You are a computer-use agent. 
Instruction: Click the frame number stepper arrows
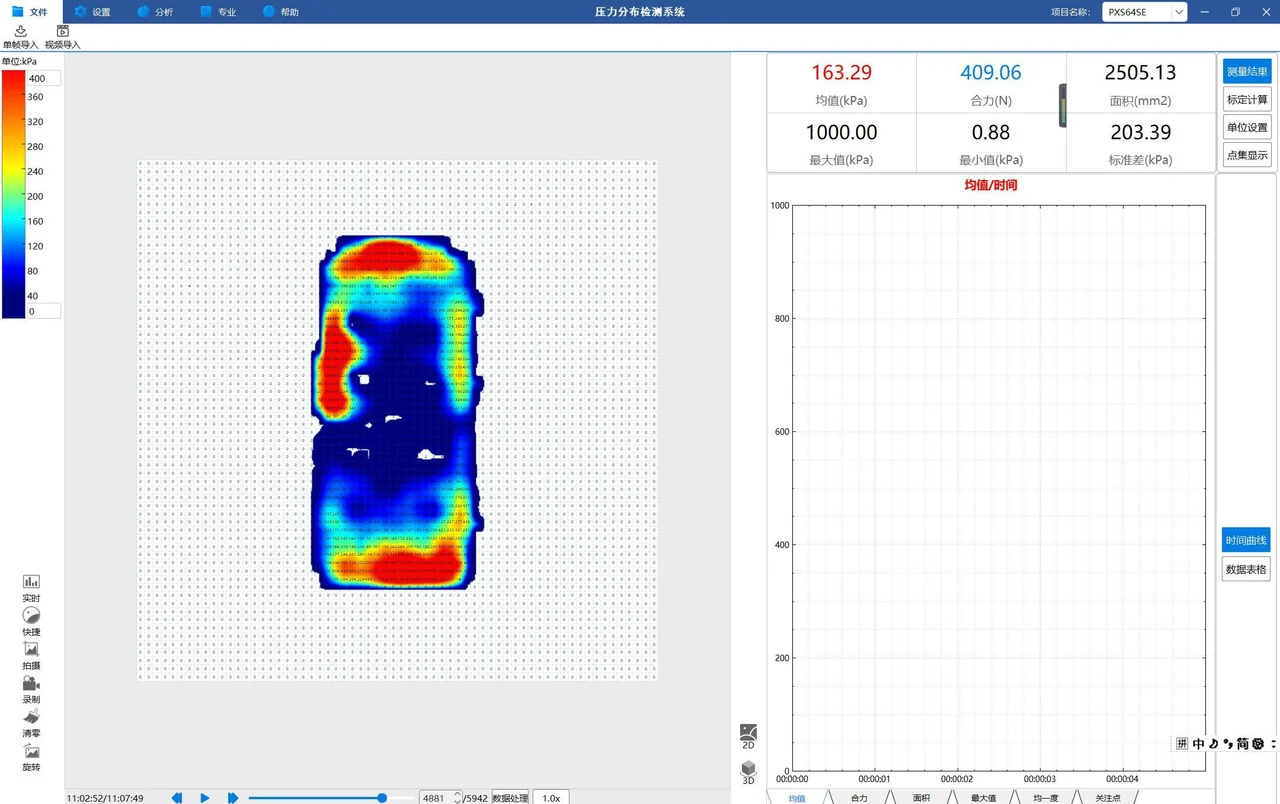pos(457,798)
